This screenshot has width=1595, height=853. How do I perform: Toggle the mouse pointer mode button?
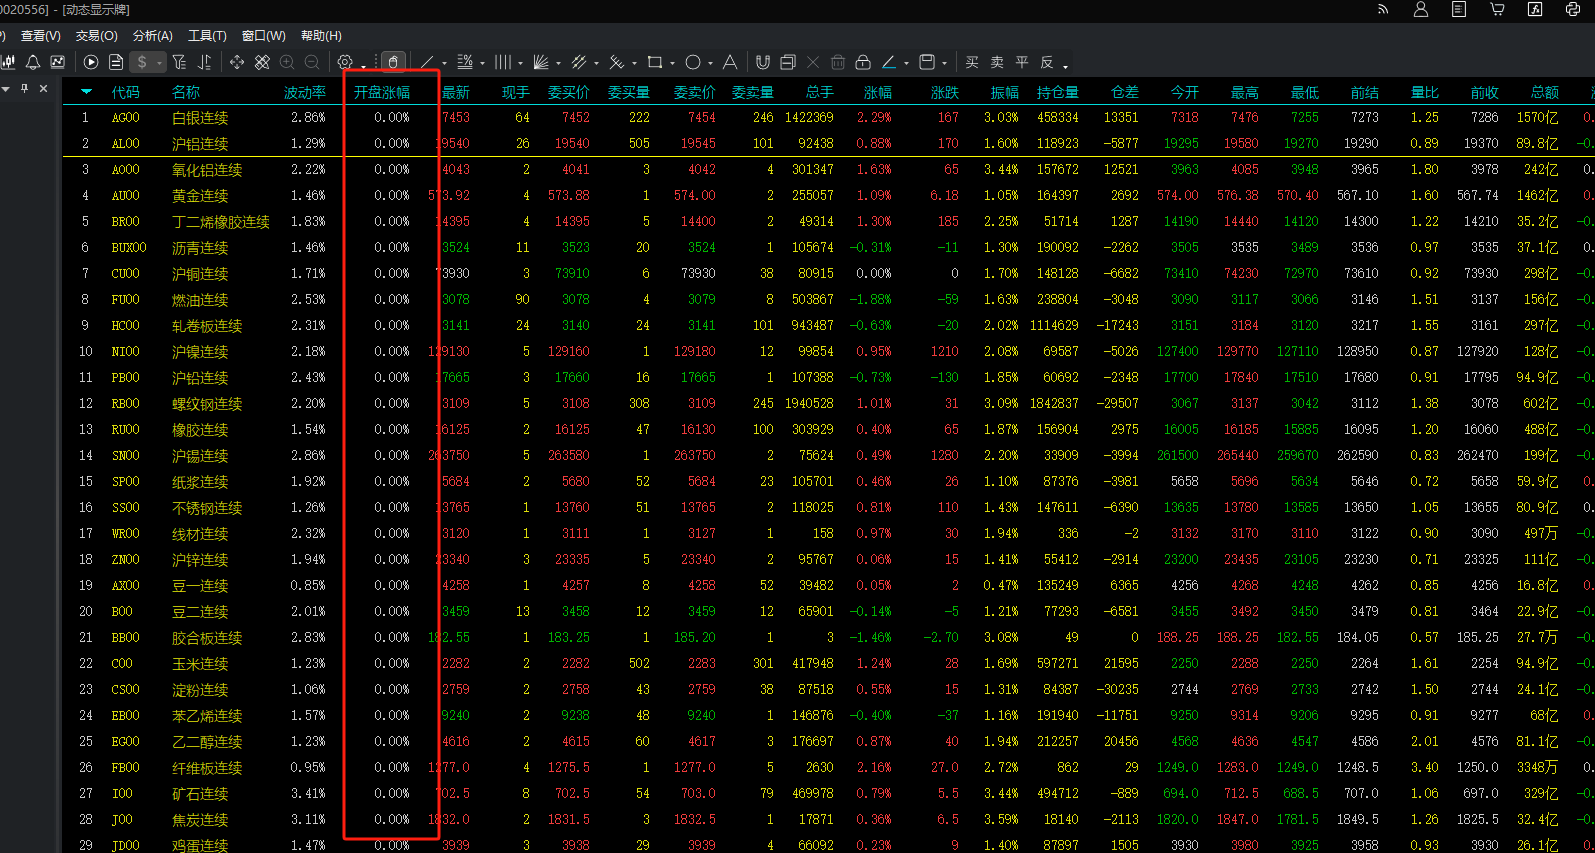[394, 62]
